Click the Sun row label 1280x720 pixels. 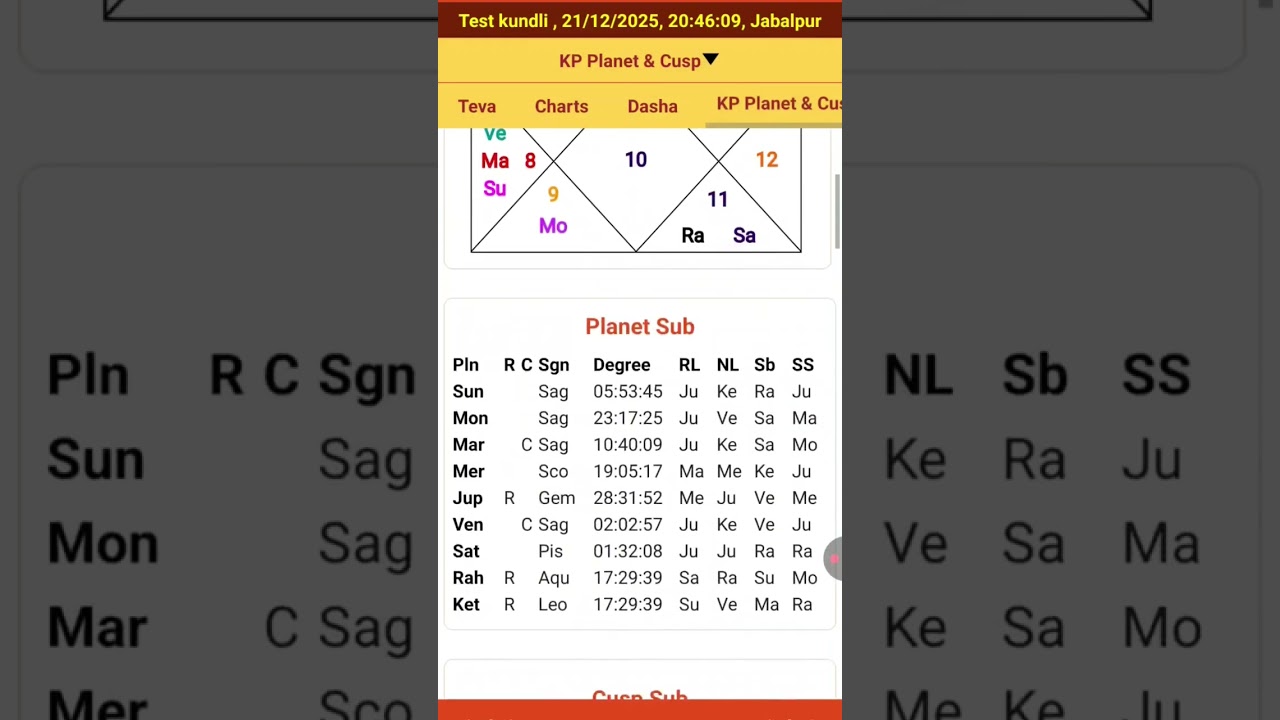pyautogui.click(x=468, y=392)
